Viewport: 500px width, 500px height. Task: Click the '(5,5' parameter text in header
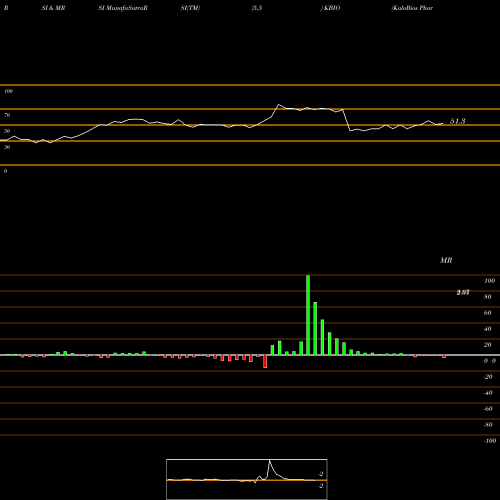[257, 8]
